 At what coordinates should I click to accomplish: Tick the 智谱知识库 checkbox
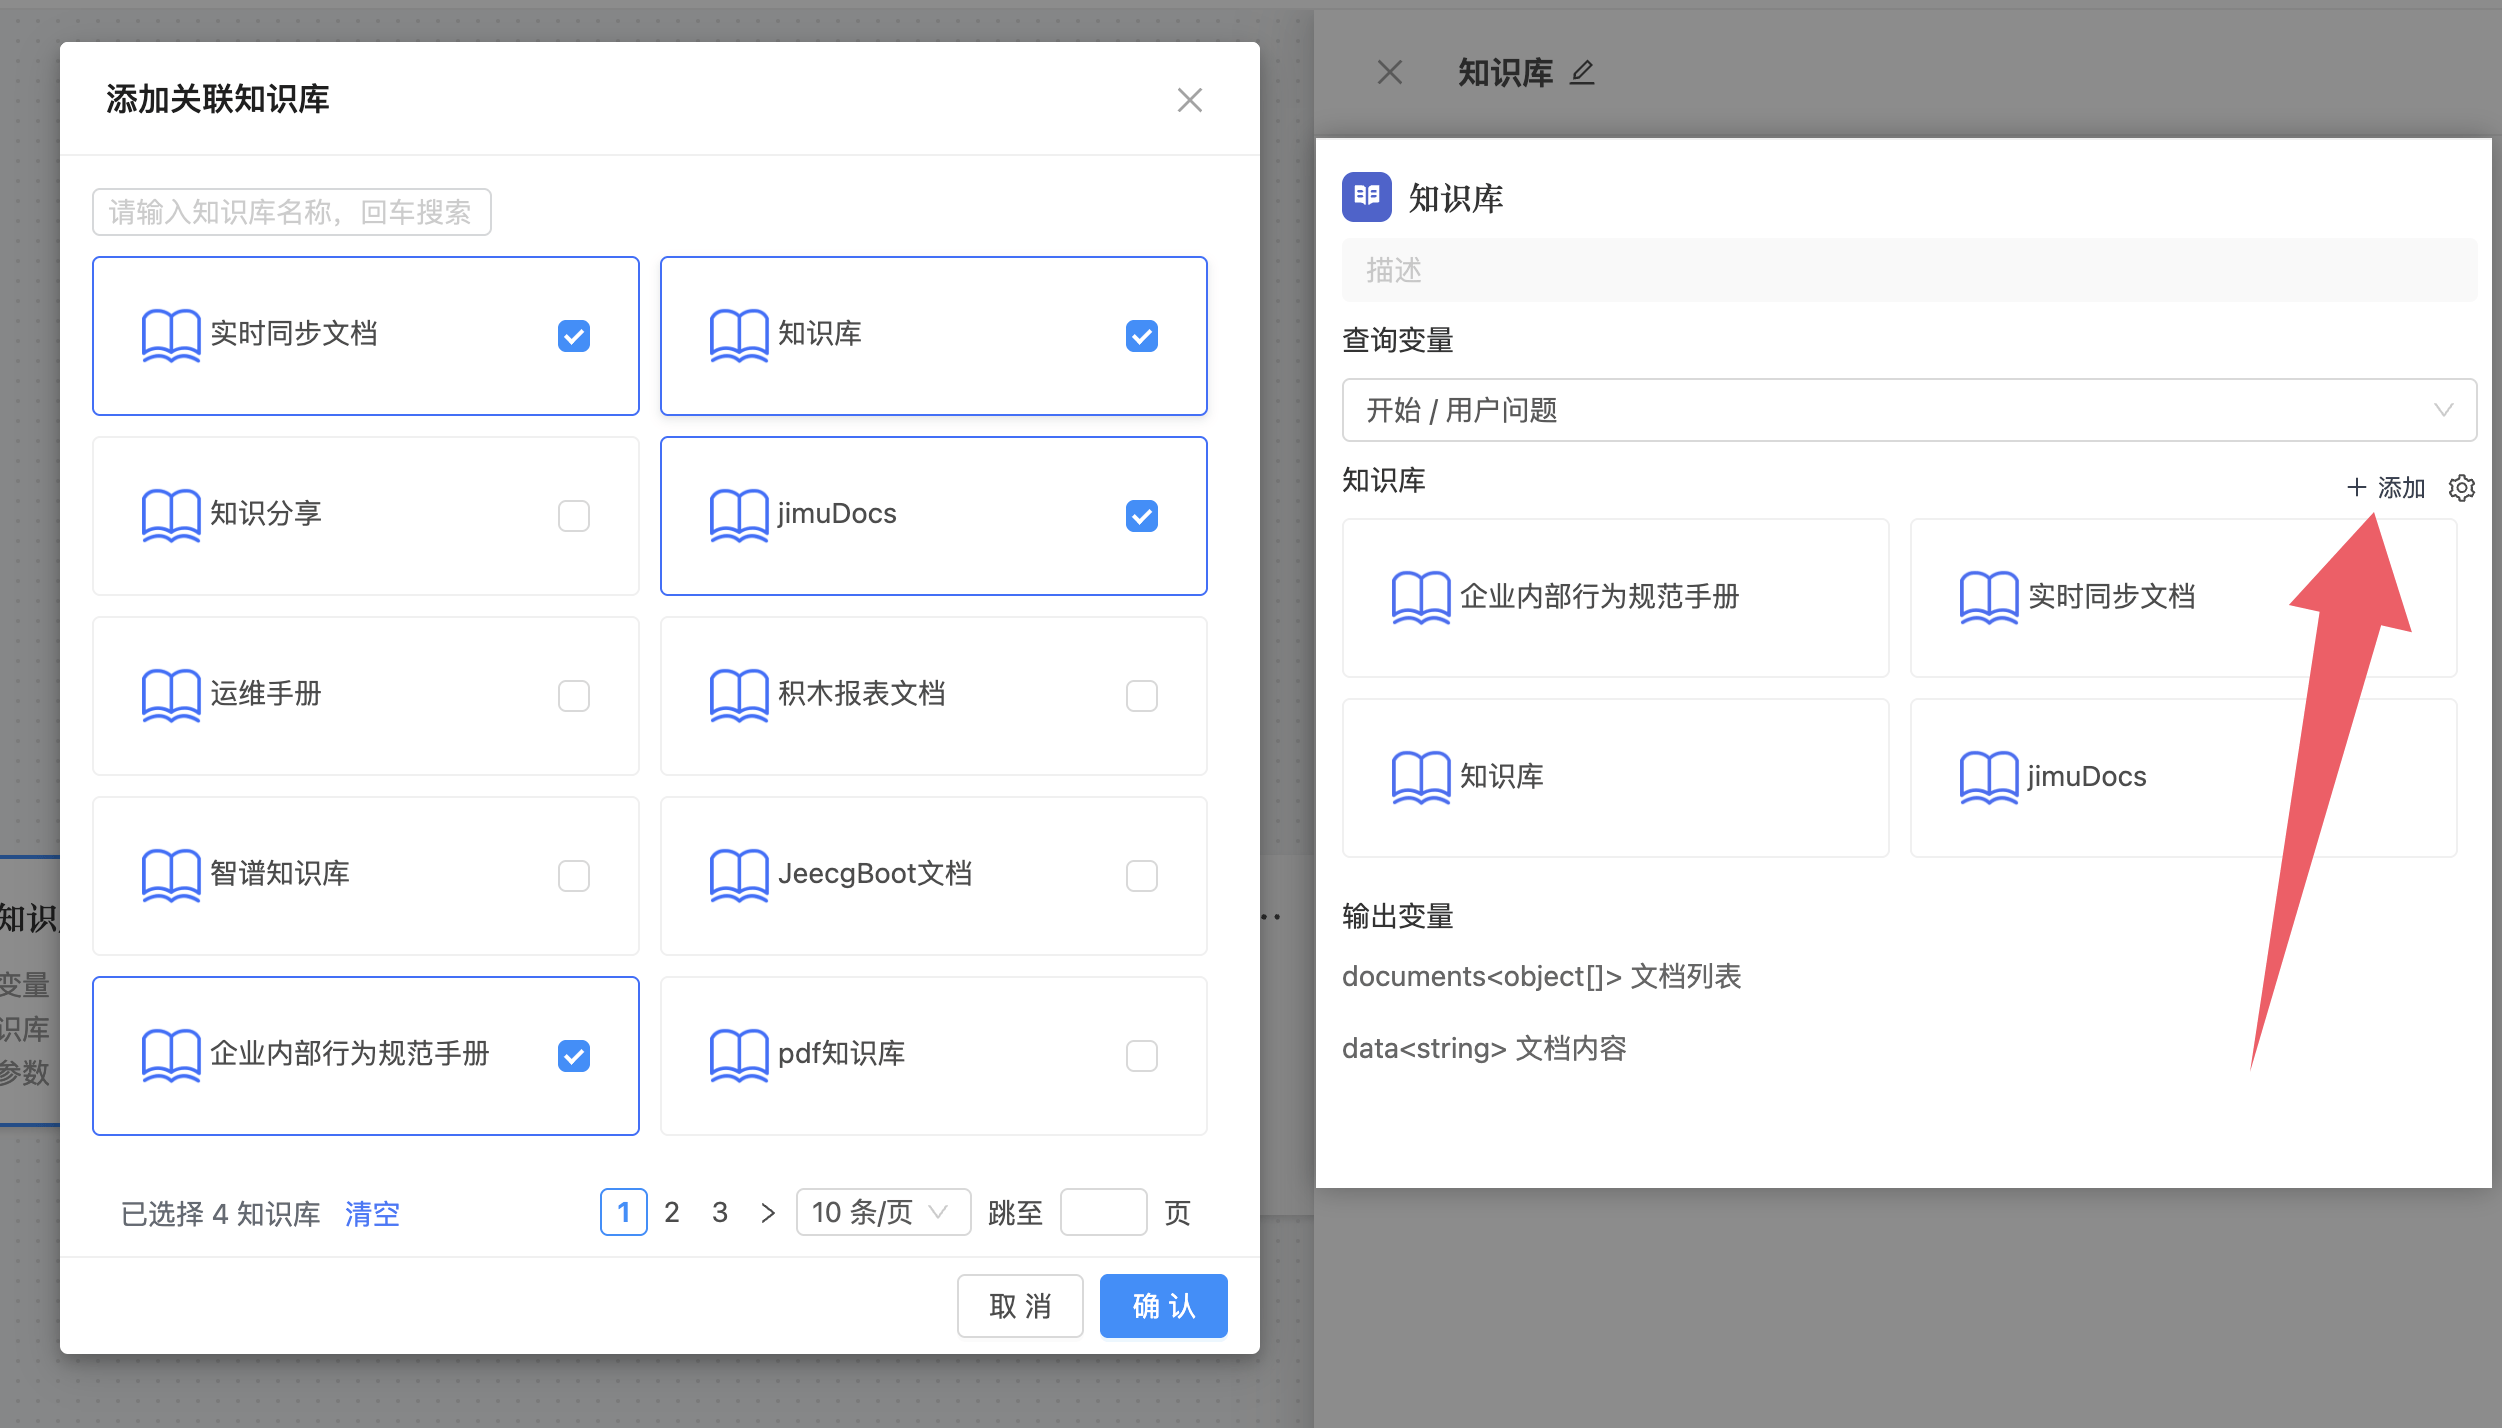pos(573,876)
